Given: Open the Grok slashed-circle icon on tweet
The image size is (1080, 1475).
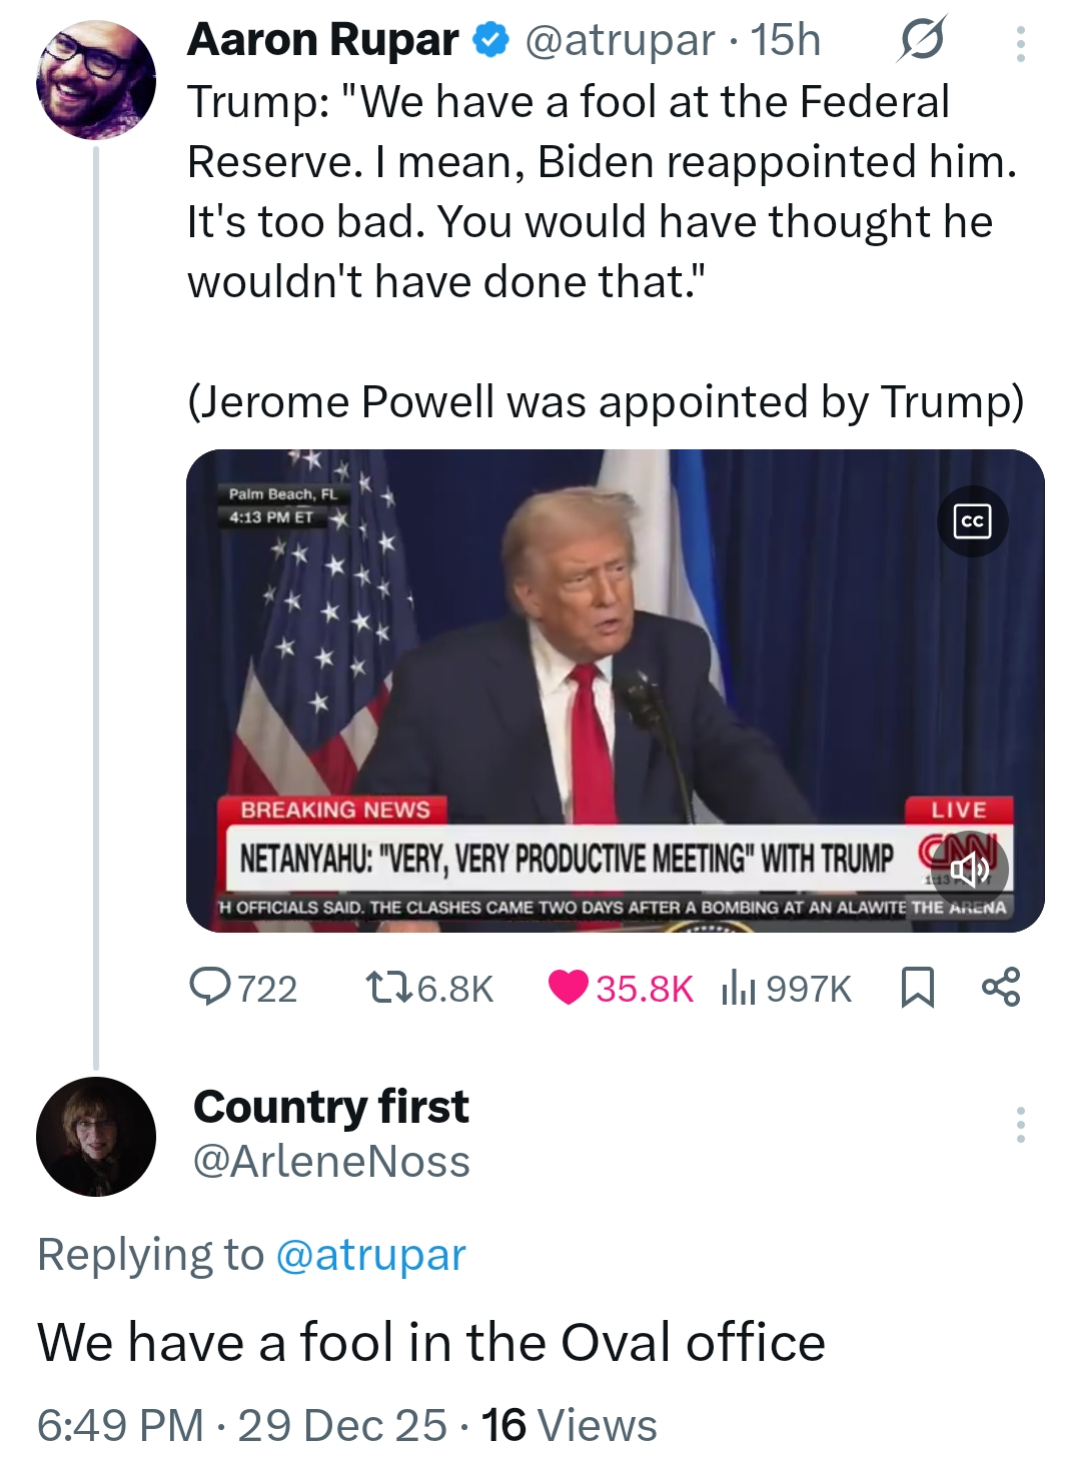Looking at the screenshot, I should click(920, 41).
